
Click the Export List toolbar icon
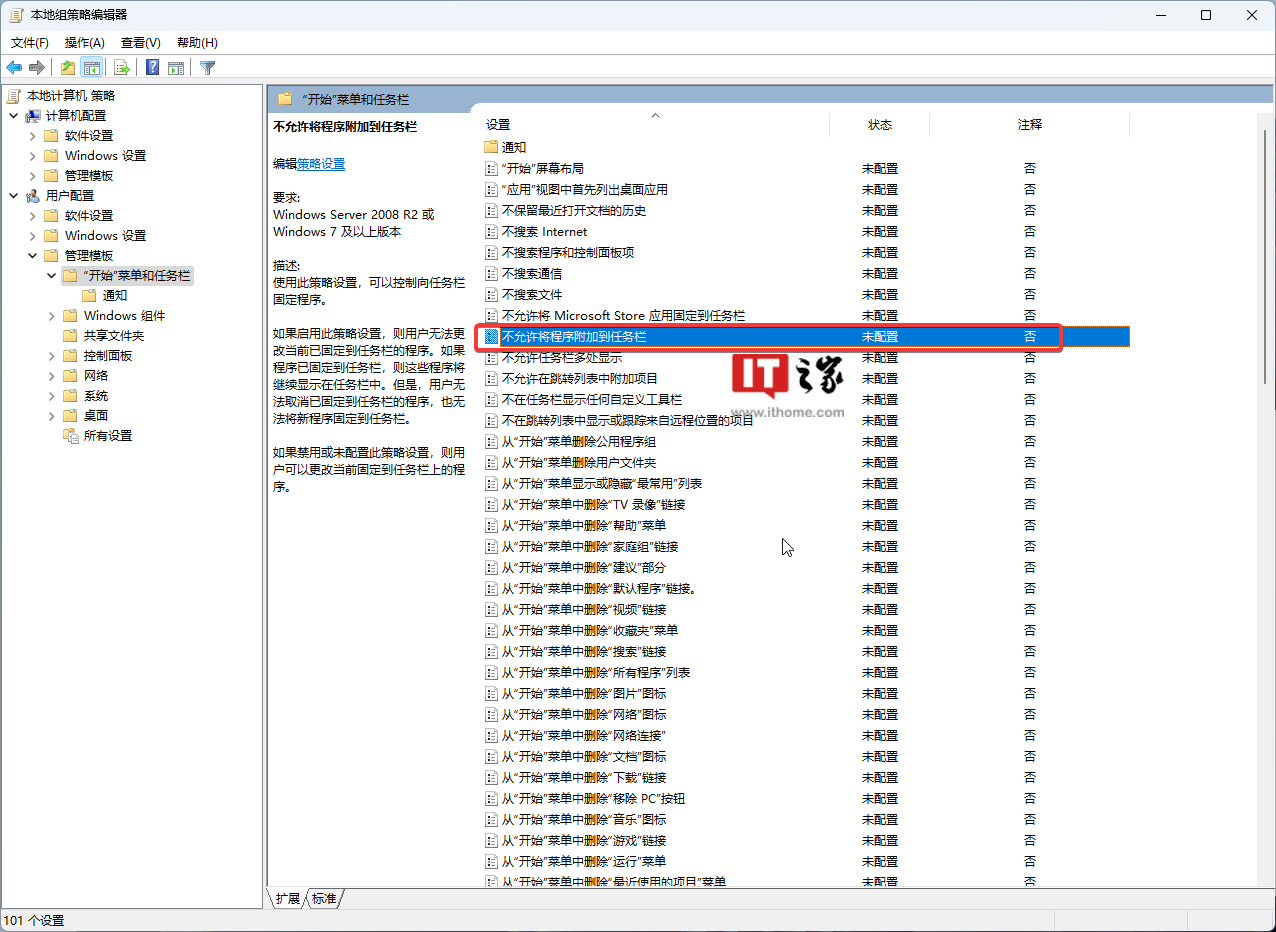coord(122,68)
